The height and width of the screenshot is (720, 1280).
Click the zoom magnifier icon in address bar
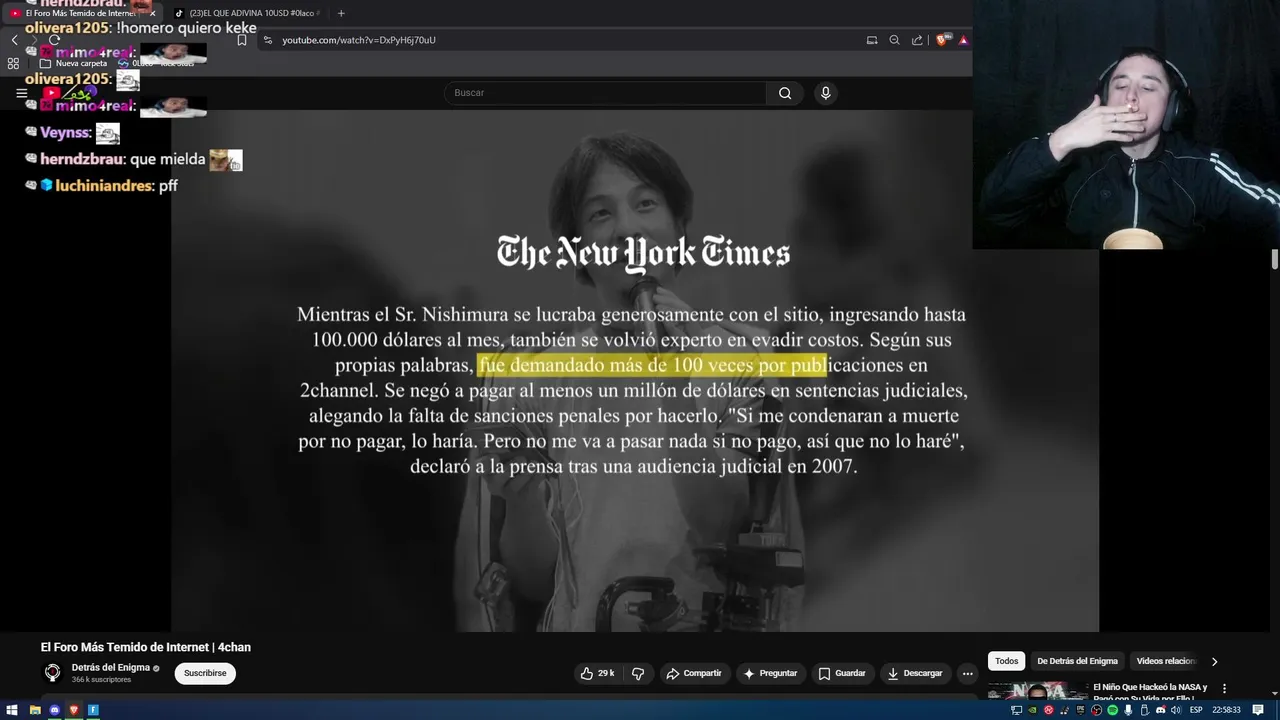(x=894, y=40)
